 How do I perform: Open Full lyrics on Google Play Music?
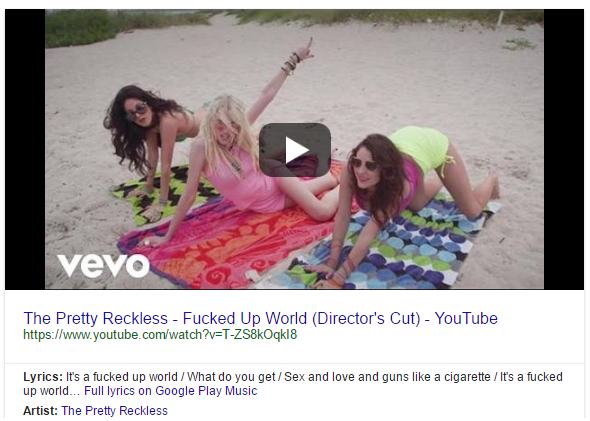pos(170,391)
